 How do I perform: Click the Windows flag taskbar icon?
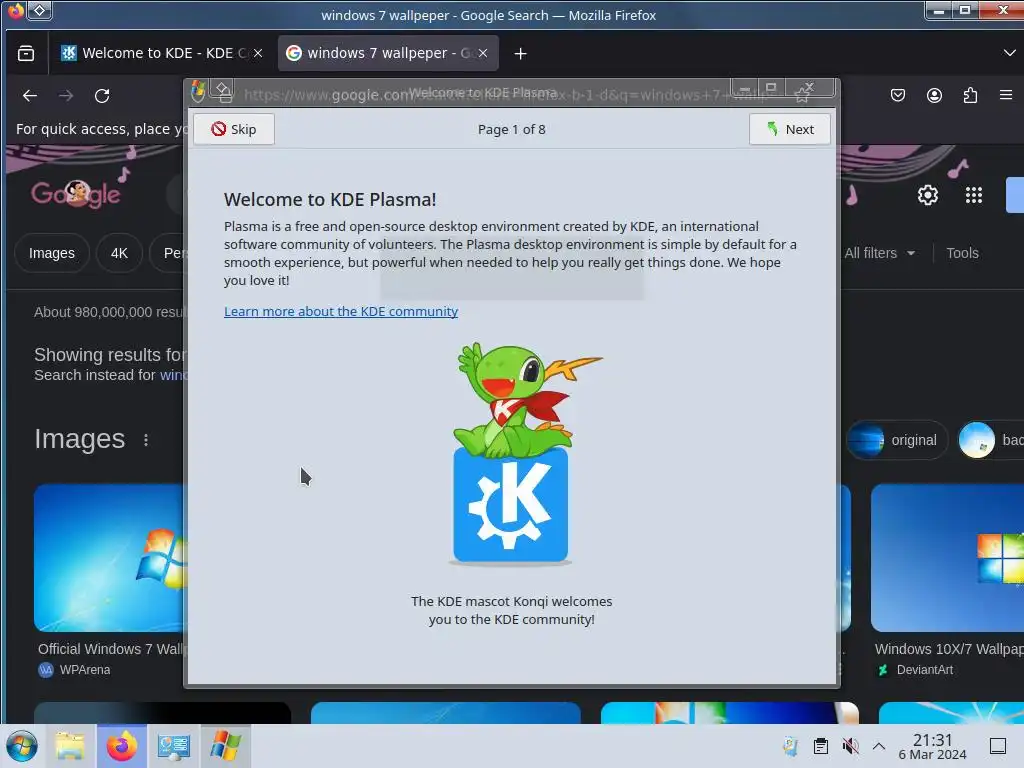[x=225, y=746]
